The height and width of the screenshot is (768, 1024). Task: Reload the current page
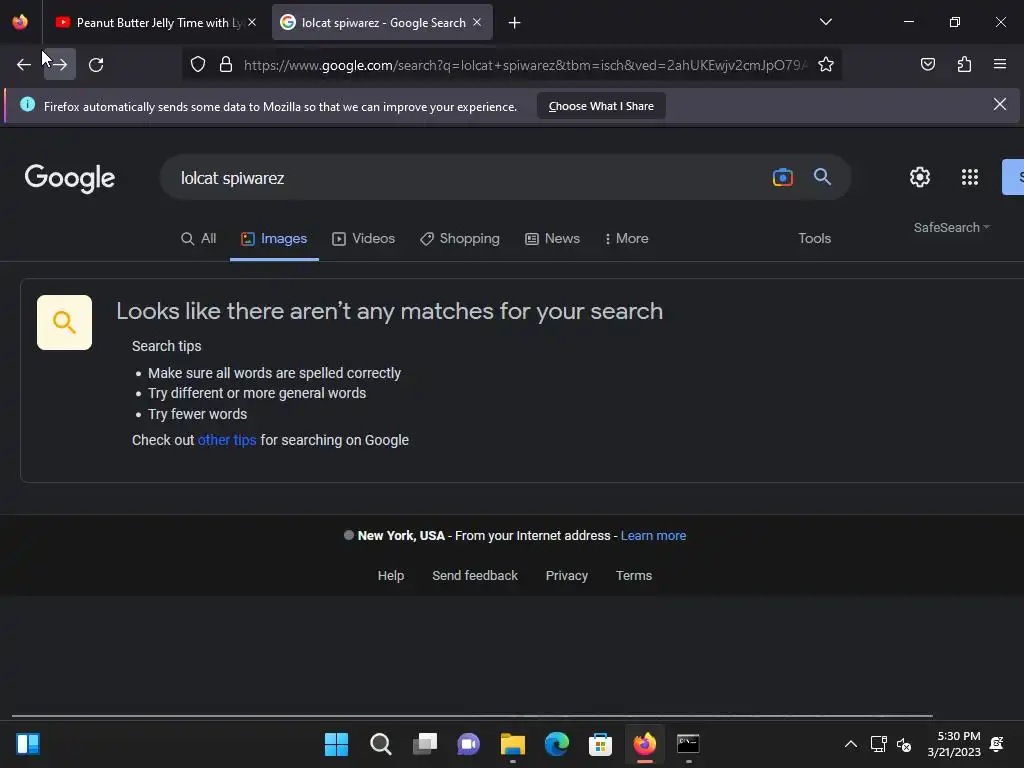(x=96, y=65)
